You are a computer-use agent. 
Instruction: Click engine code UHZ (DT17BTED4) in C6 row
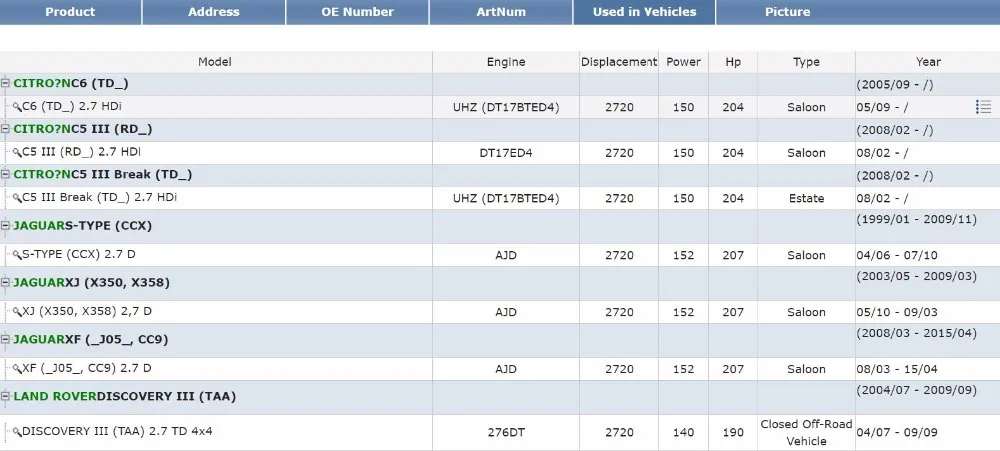pos(506,108)
